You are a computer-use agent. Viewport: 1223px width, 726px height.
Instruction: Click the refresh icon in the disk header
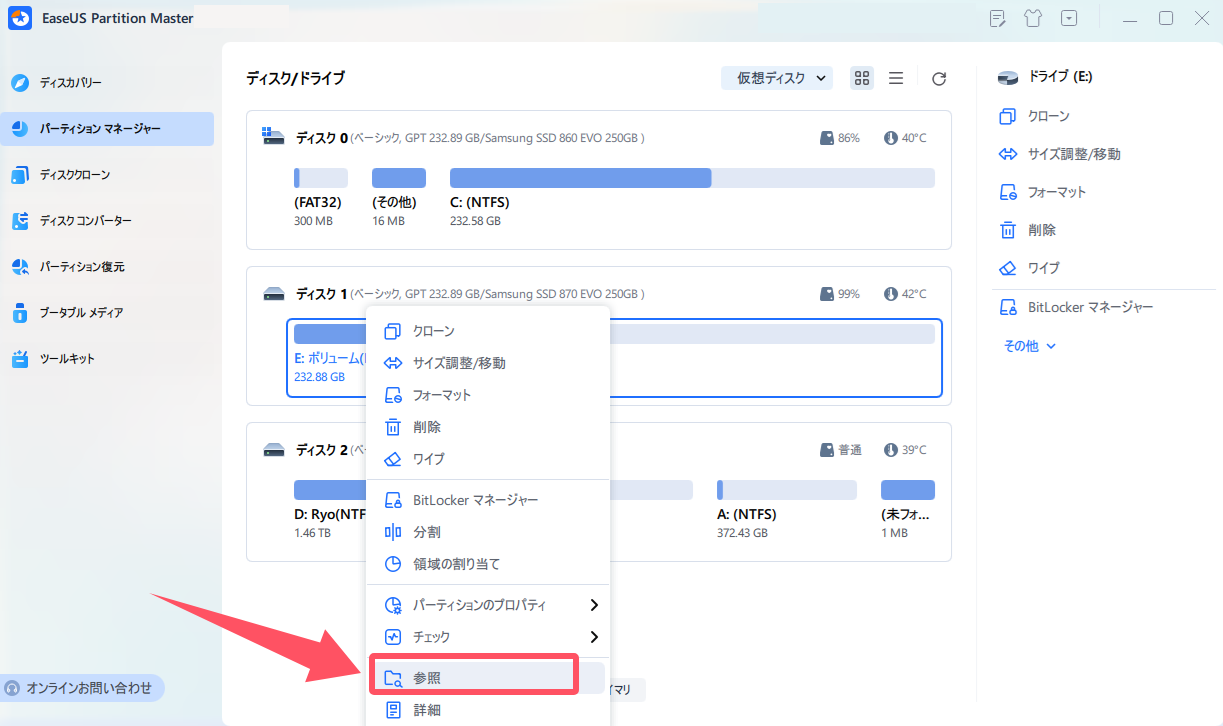(938, 78)
